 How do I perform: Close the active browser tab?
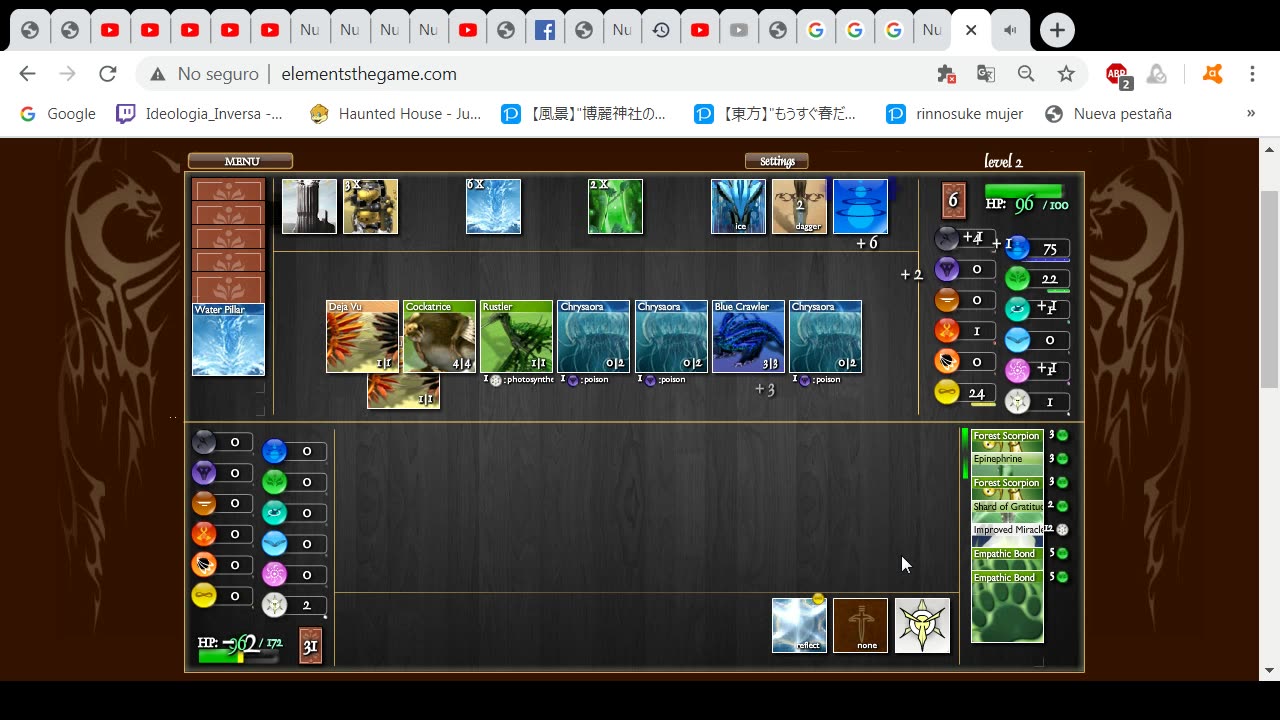tap(970, 30)
